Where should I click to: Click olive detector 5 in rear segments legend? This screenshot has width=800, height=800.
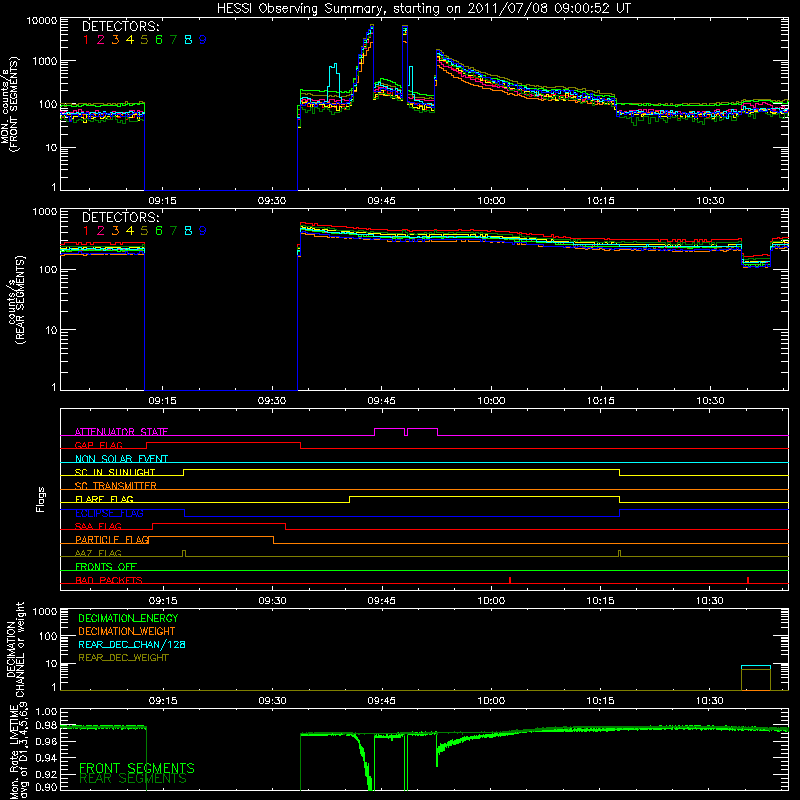pyautogui.click(x=144, y=231)
